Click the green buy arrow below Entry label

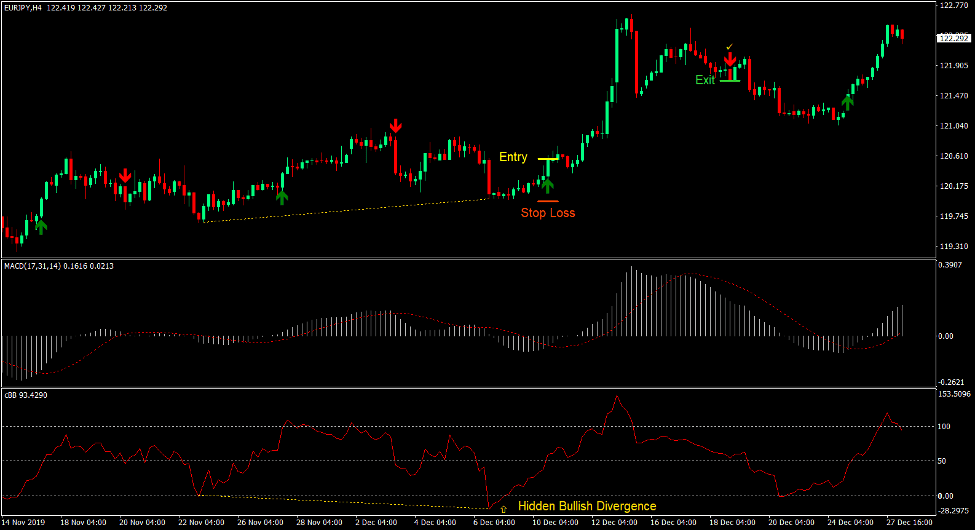pos(547,184)
